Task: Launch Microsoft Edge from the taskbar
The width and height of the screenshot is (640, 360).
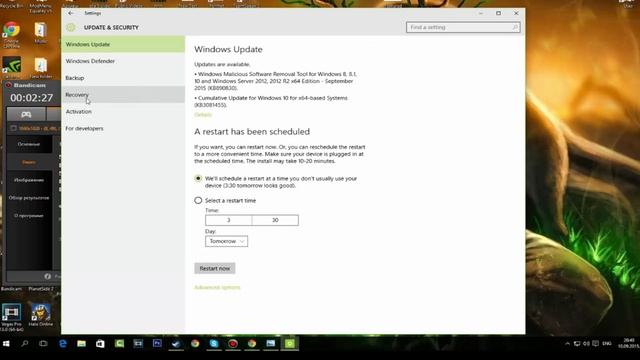Action: tap(62, 344)
